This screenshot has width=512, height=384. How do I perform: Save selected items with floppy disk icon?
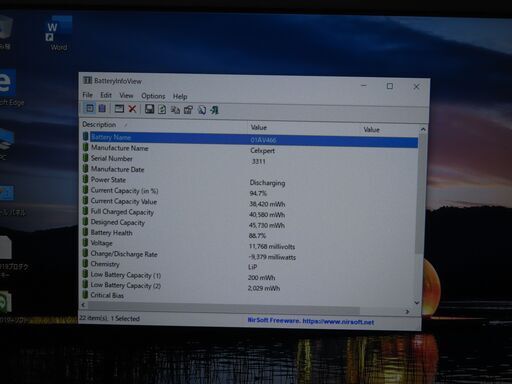[x=149, y=109]
